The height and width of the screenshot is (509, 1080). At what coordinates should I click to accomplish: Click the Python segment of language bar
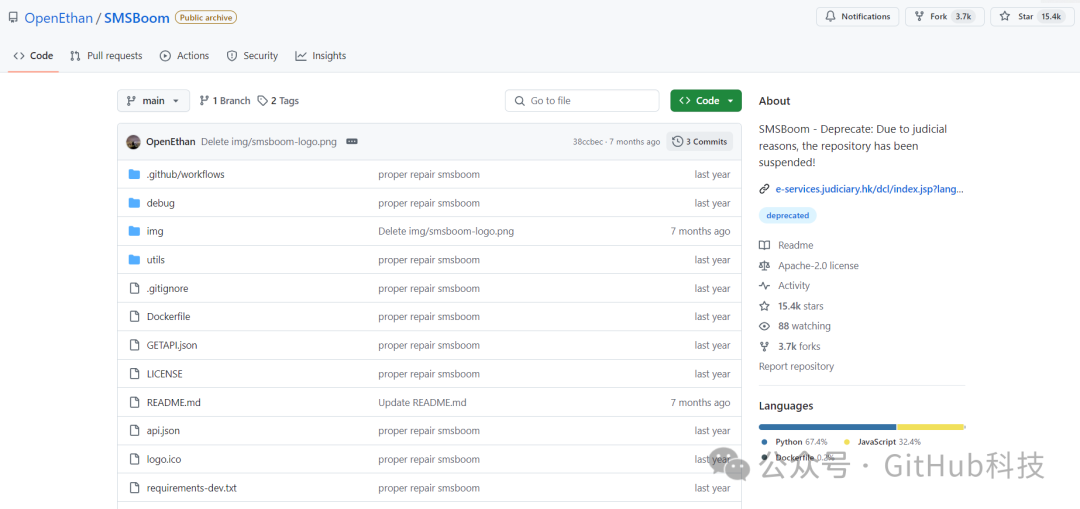coord(827,427)
